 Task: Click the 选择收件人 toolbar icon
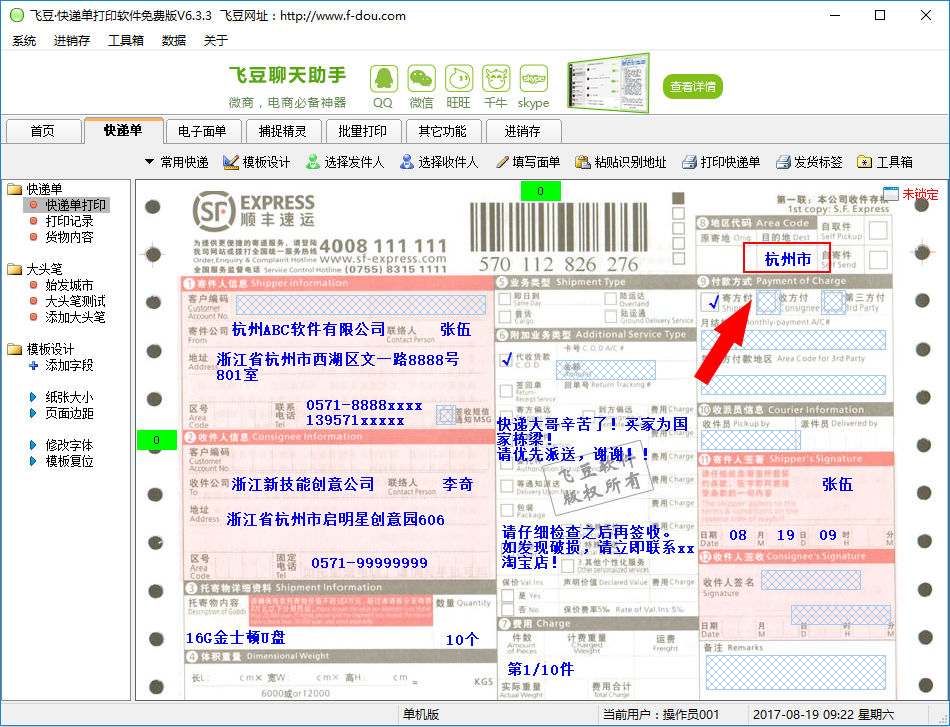(x=407, y=162)
